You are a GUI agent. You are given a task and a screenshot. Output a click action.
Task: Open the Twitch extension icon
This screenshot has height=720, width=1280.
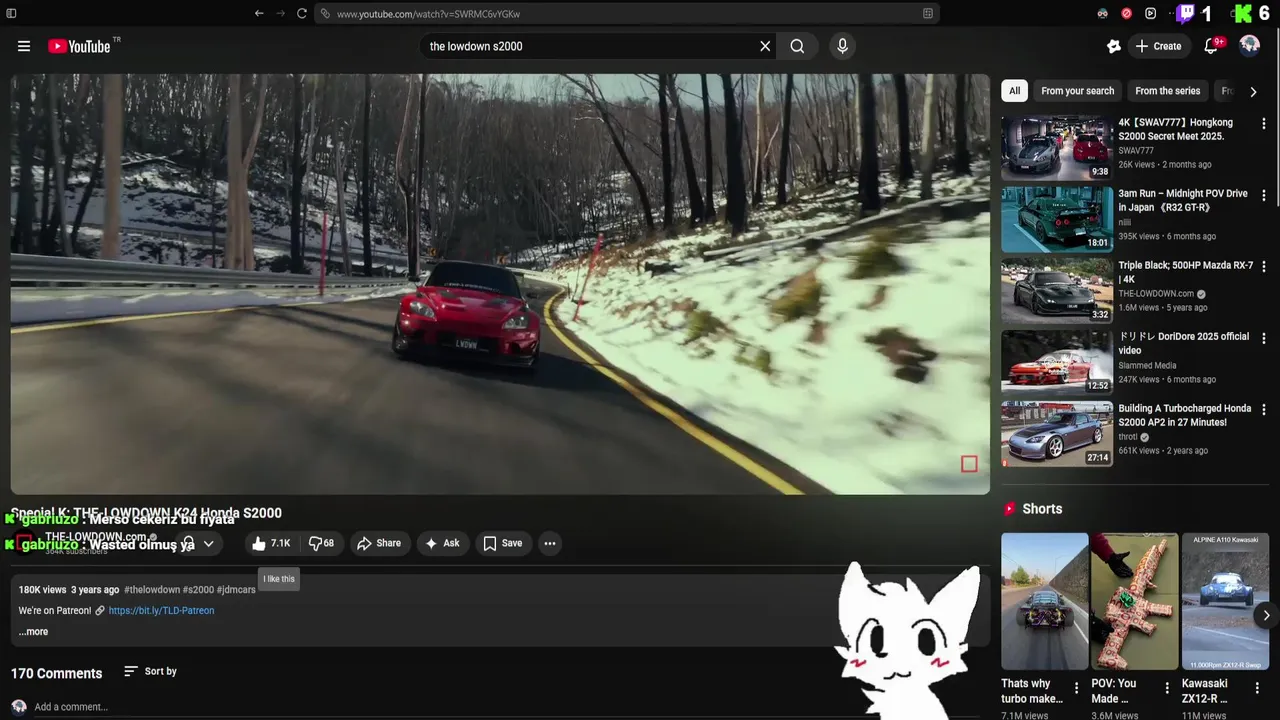[1185, 13]
